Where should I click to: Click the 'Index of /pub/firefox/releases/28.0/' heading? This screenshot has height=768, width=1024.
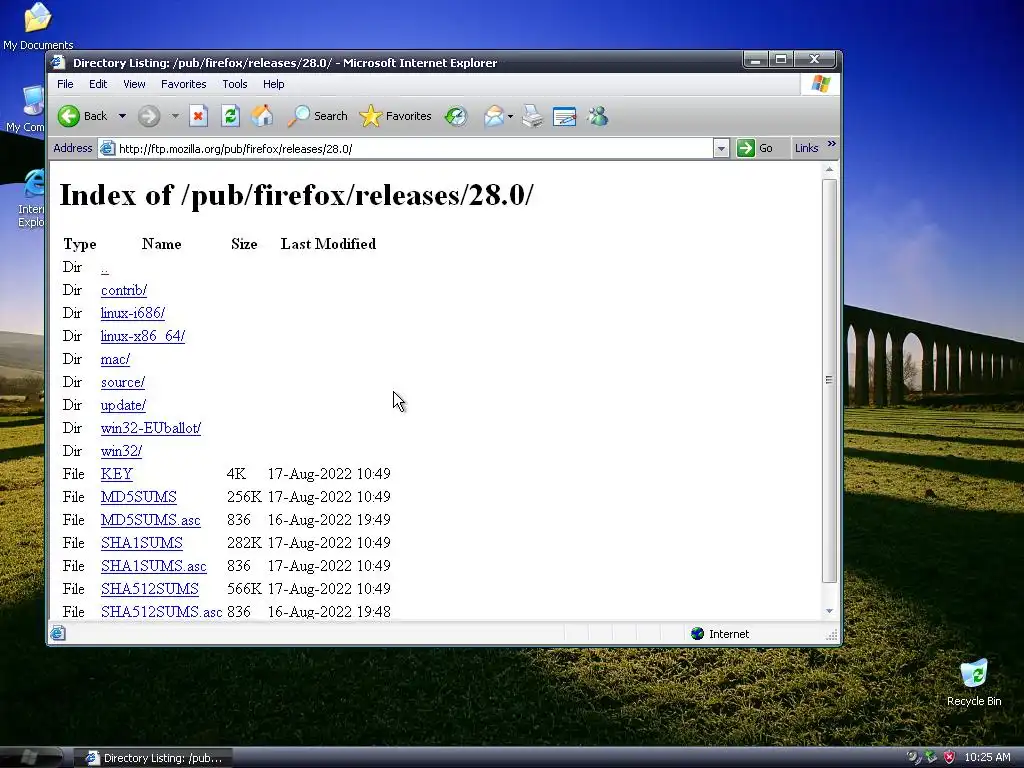click(x=296, y=195)
